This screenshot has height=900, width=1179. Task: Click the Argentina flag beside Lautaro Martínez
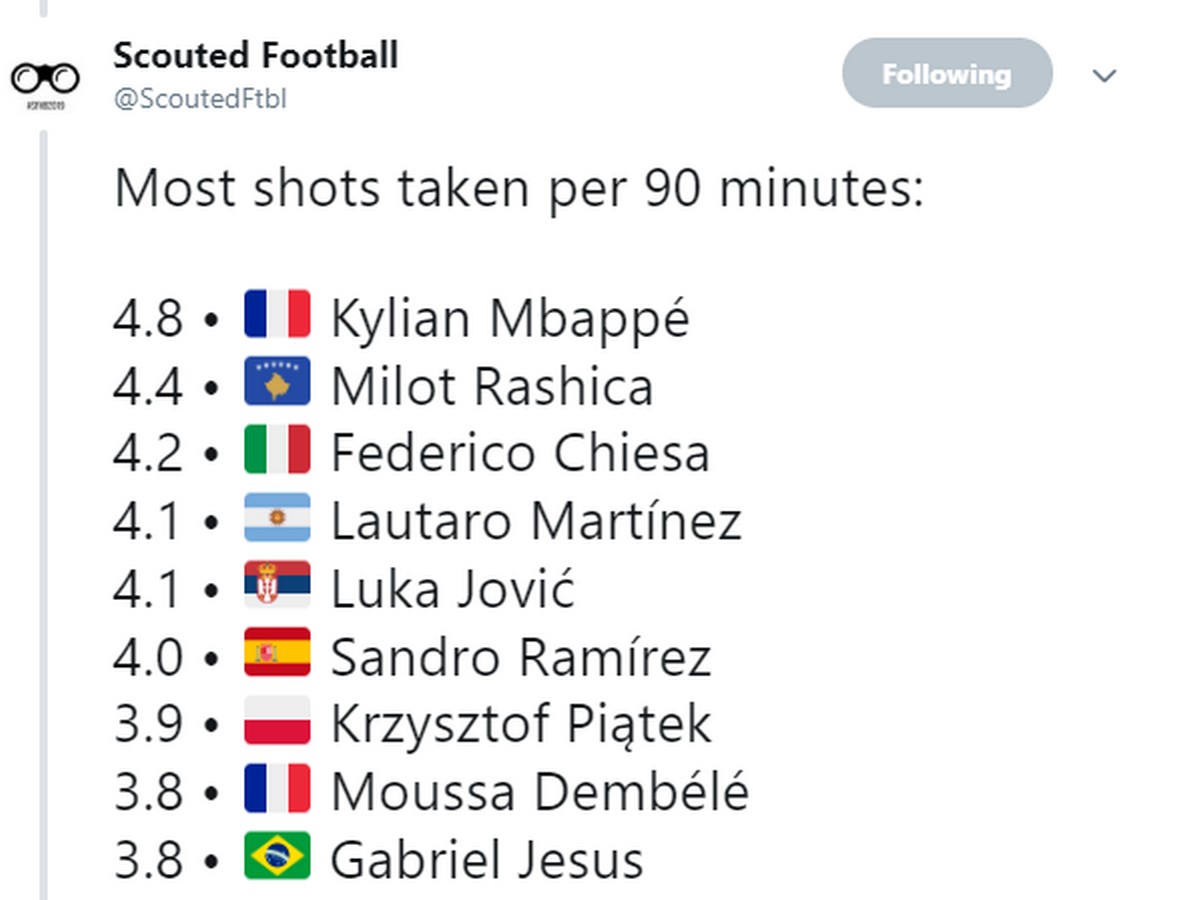coord(277,518)
